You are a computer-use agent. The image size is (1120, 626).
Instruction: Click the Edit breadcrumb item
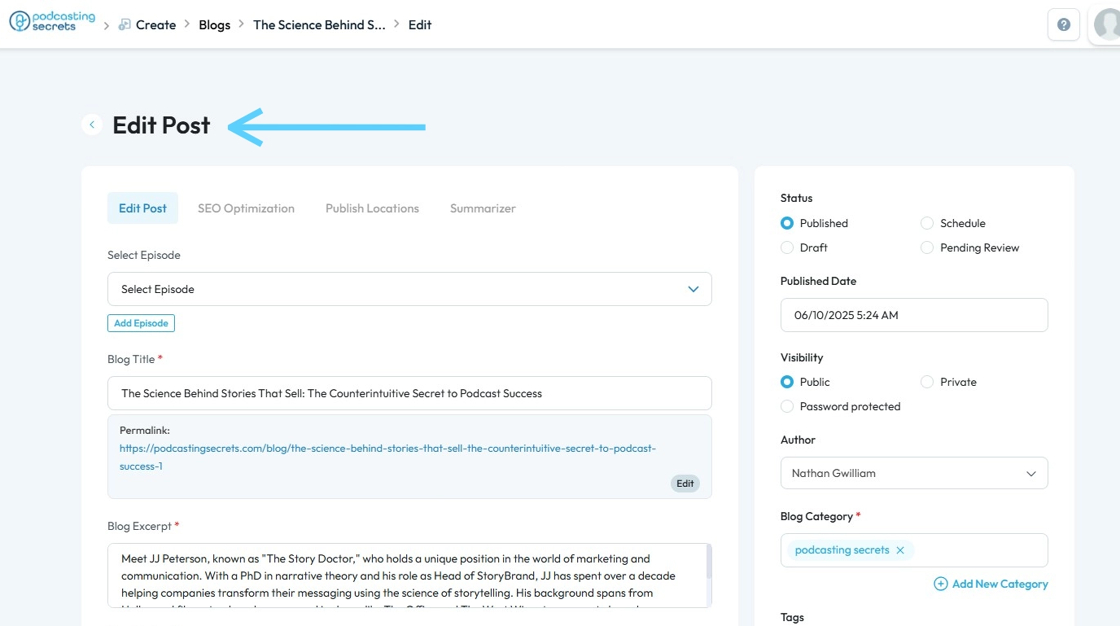(420, 24)
